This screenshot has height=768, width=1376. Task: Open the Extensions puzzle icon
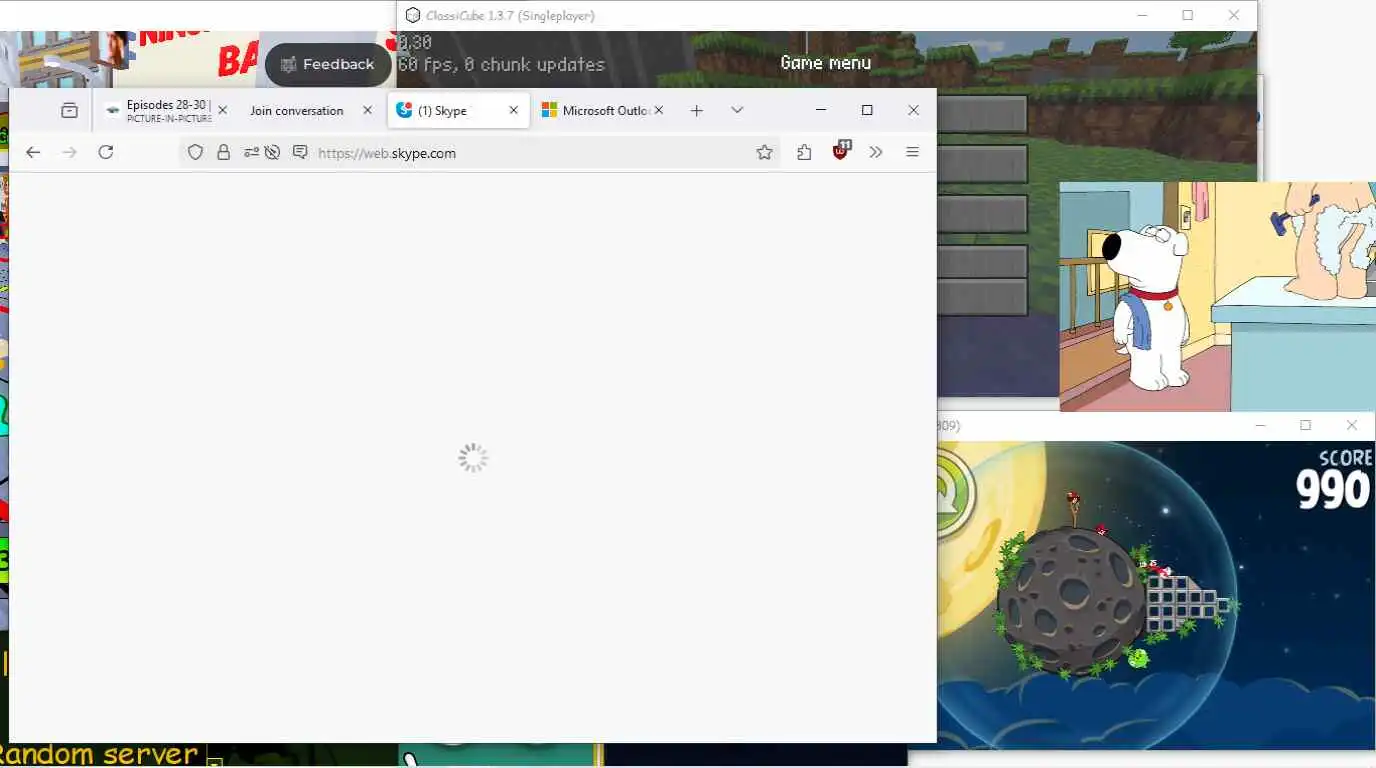(x=804, y=152)
